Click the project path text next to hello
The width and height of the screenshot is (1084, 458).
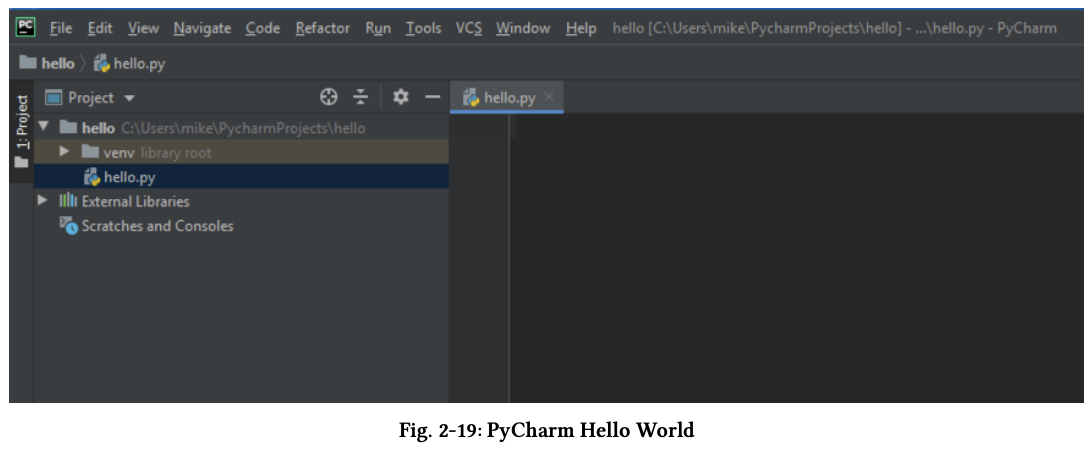pos(243,128)
